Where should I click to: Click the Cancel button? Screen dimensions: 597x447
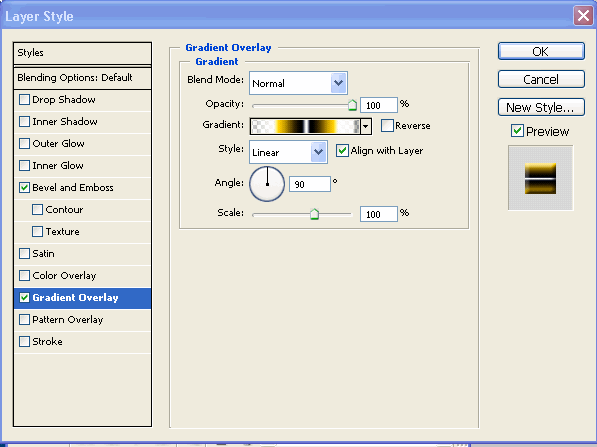tap(541, 79)
